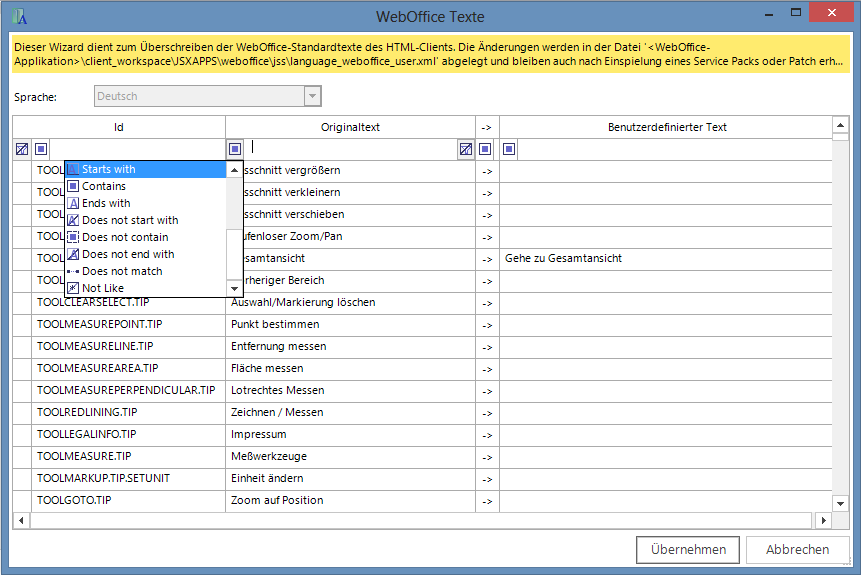Open filter operator for Originaltext column
Screen dimensions: 861x575
coord(235,149)
